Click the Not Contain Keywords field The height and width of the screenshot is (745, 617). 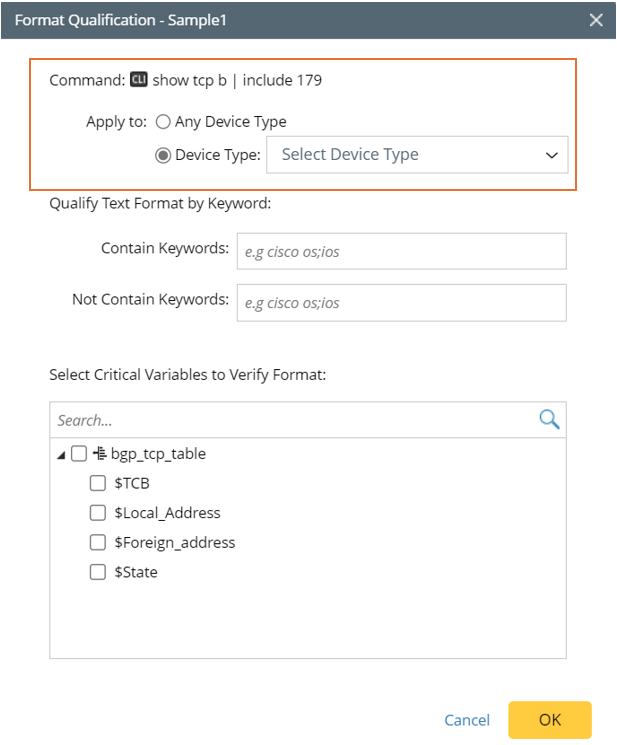(401, 302)
